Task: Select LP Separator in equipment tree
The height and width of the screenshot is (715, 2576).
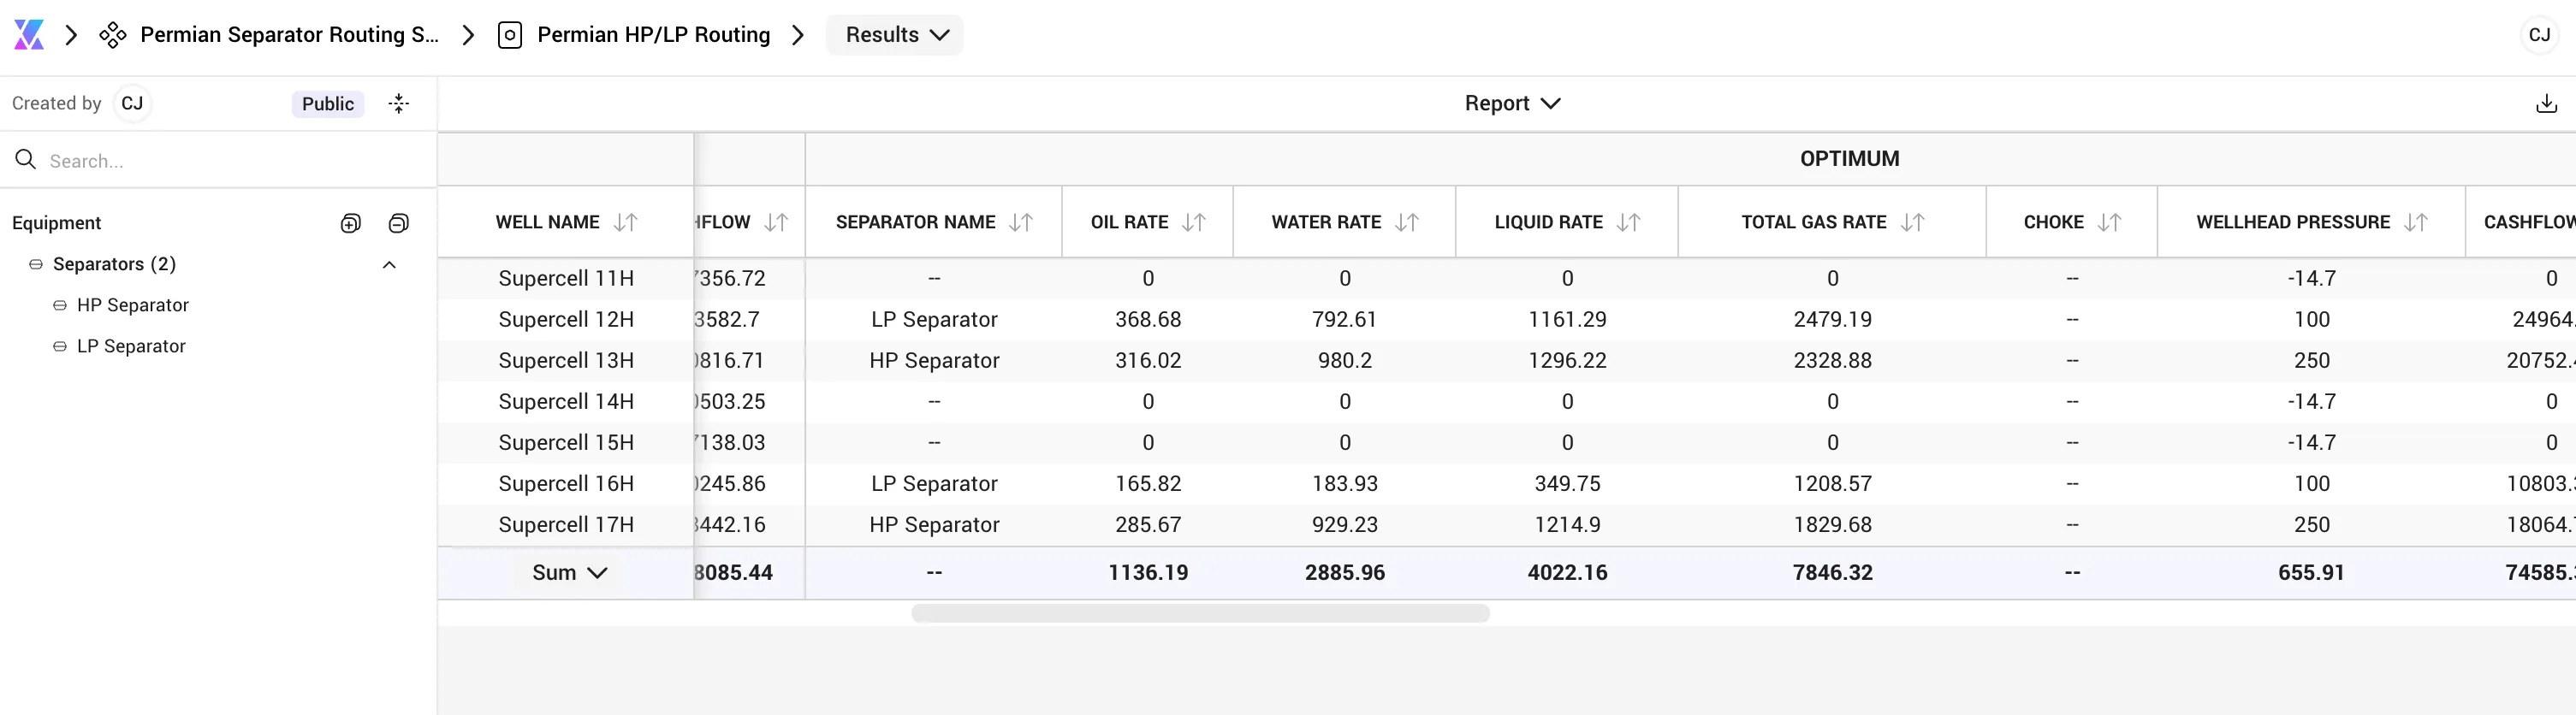Action: pos(131,346)
